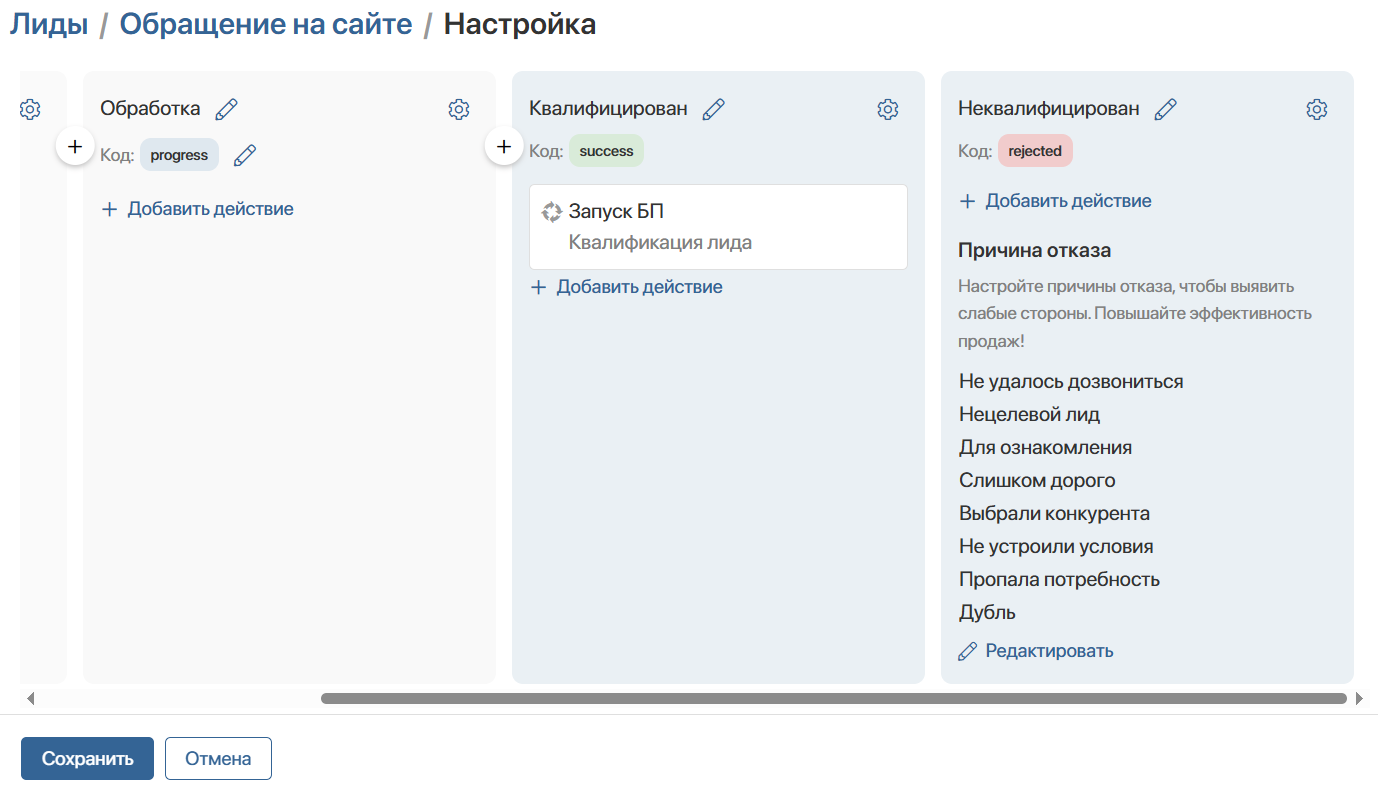Select the reason Не устроили условия
This screenshot has width=1378, height=790.
[1056, 546]
